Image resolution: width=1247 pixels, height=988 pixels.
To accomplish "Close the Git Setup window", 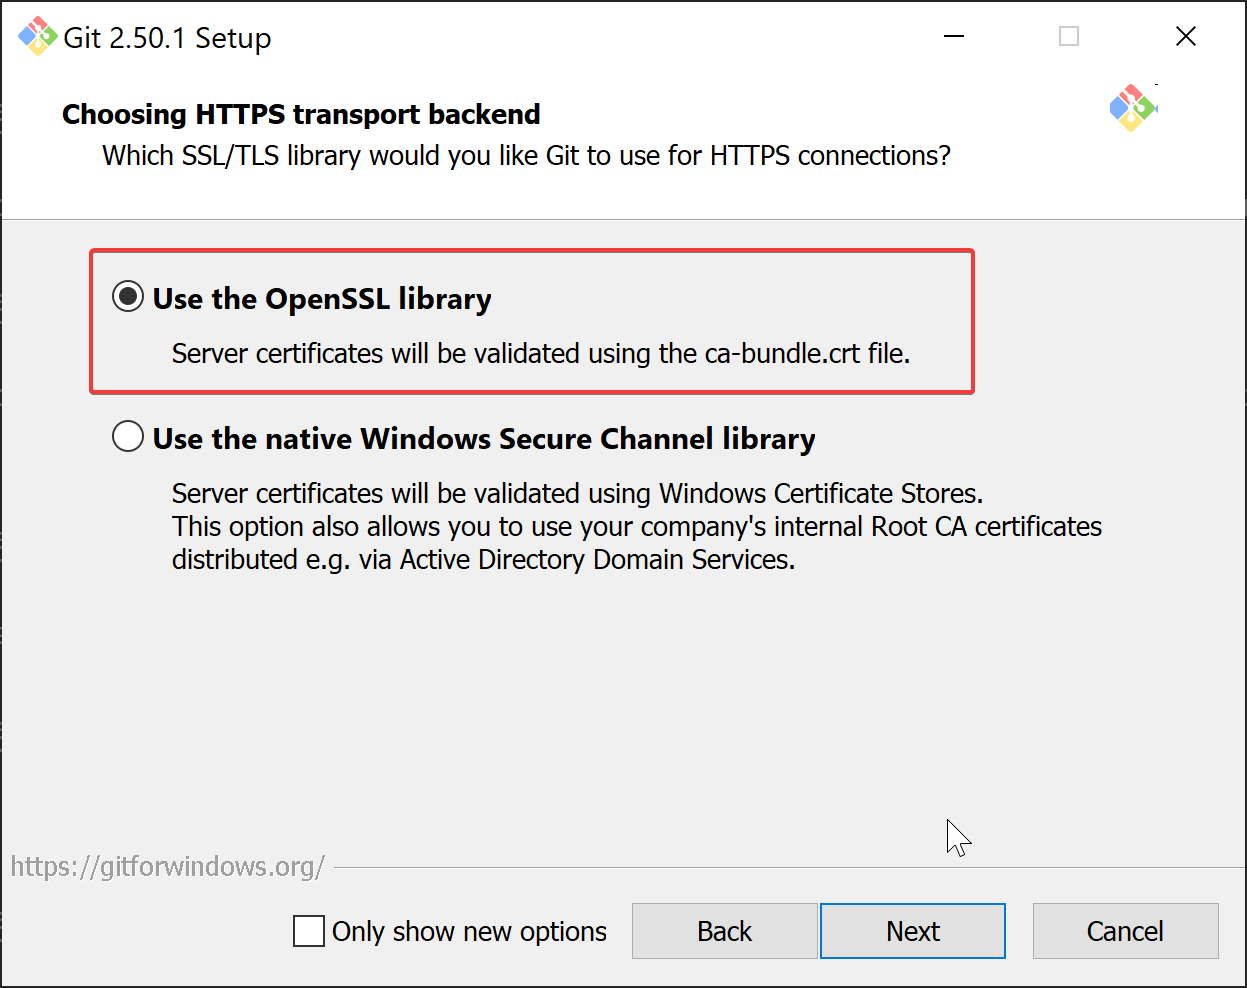I will click(x=1186, y=37).
